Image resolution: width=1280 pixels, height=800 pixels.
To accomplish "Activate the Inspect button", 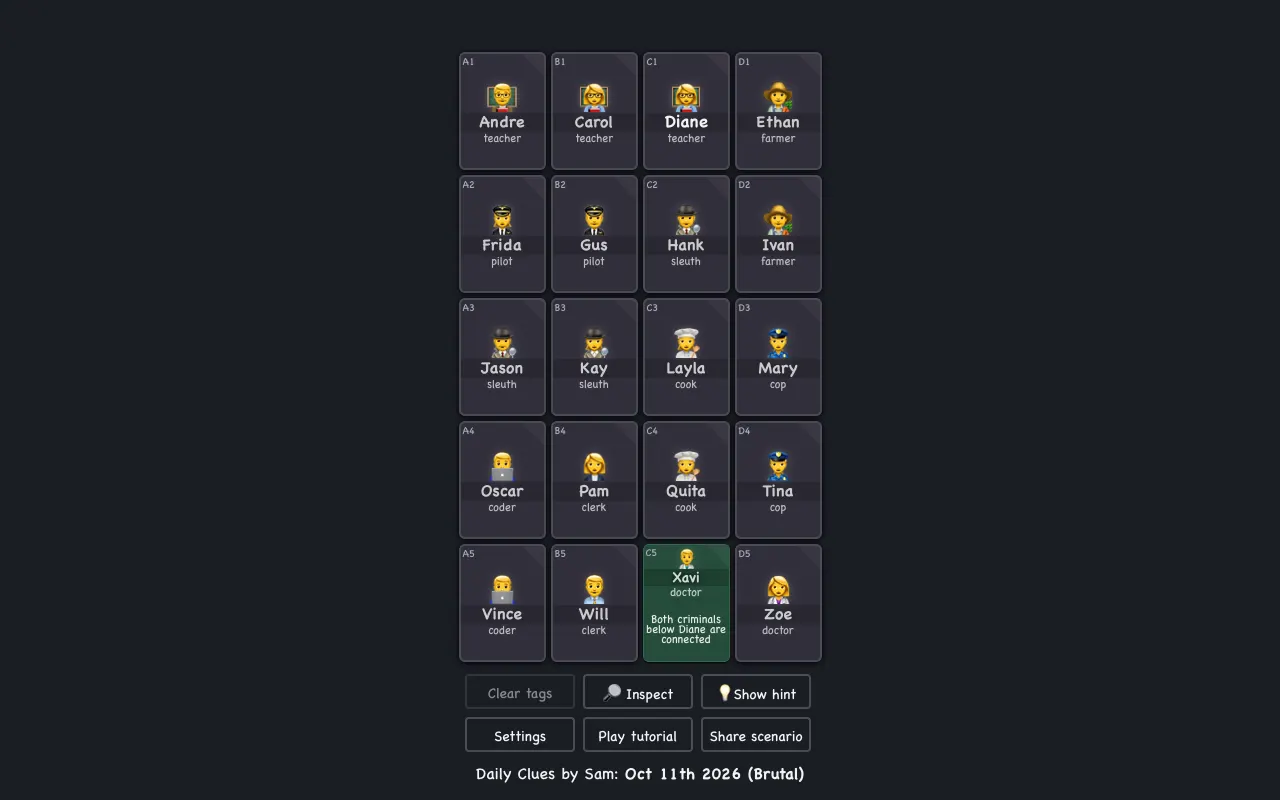I will click(x=638, y=692).
